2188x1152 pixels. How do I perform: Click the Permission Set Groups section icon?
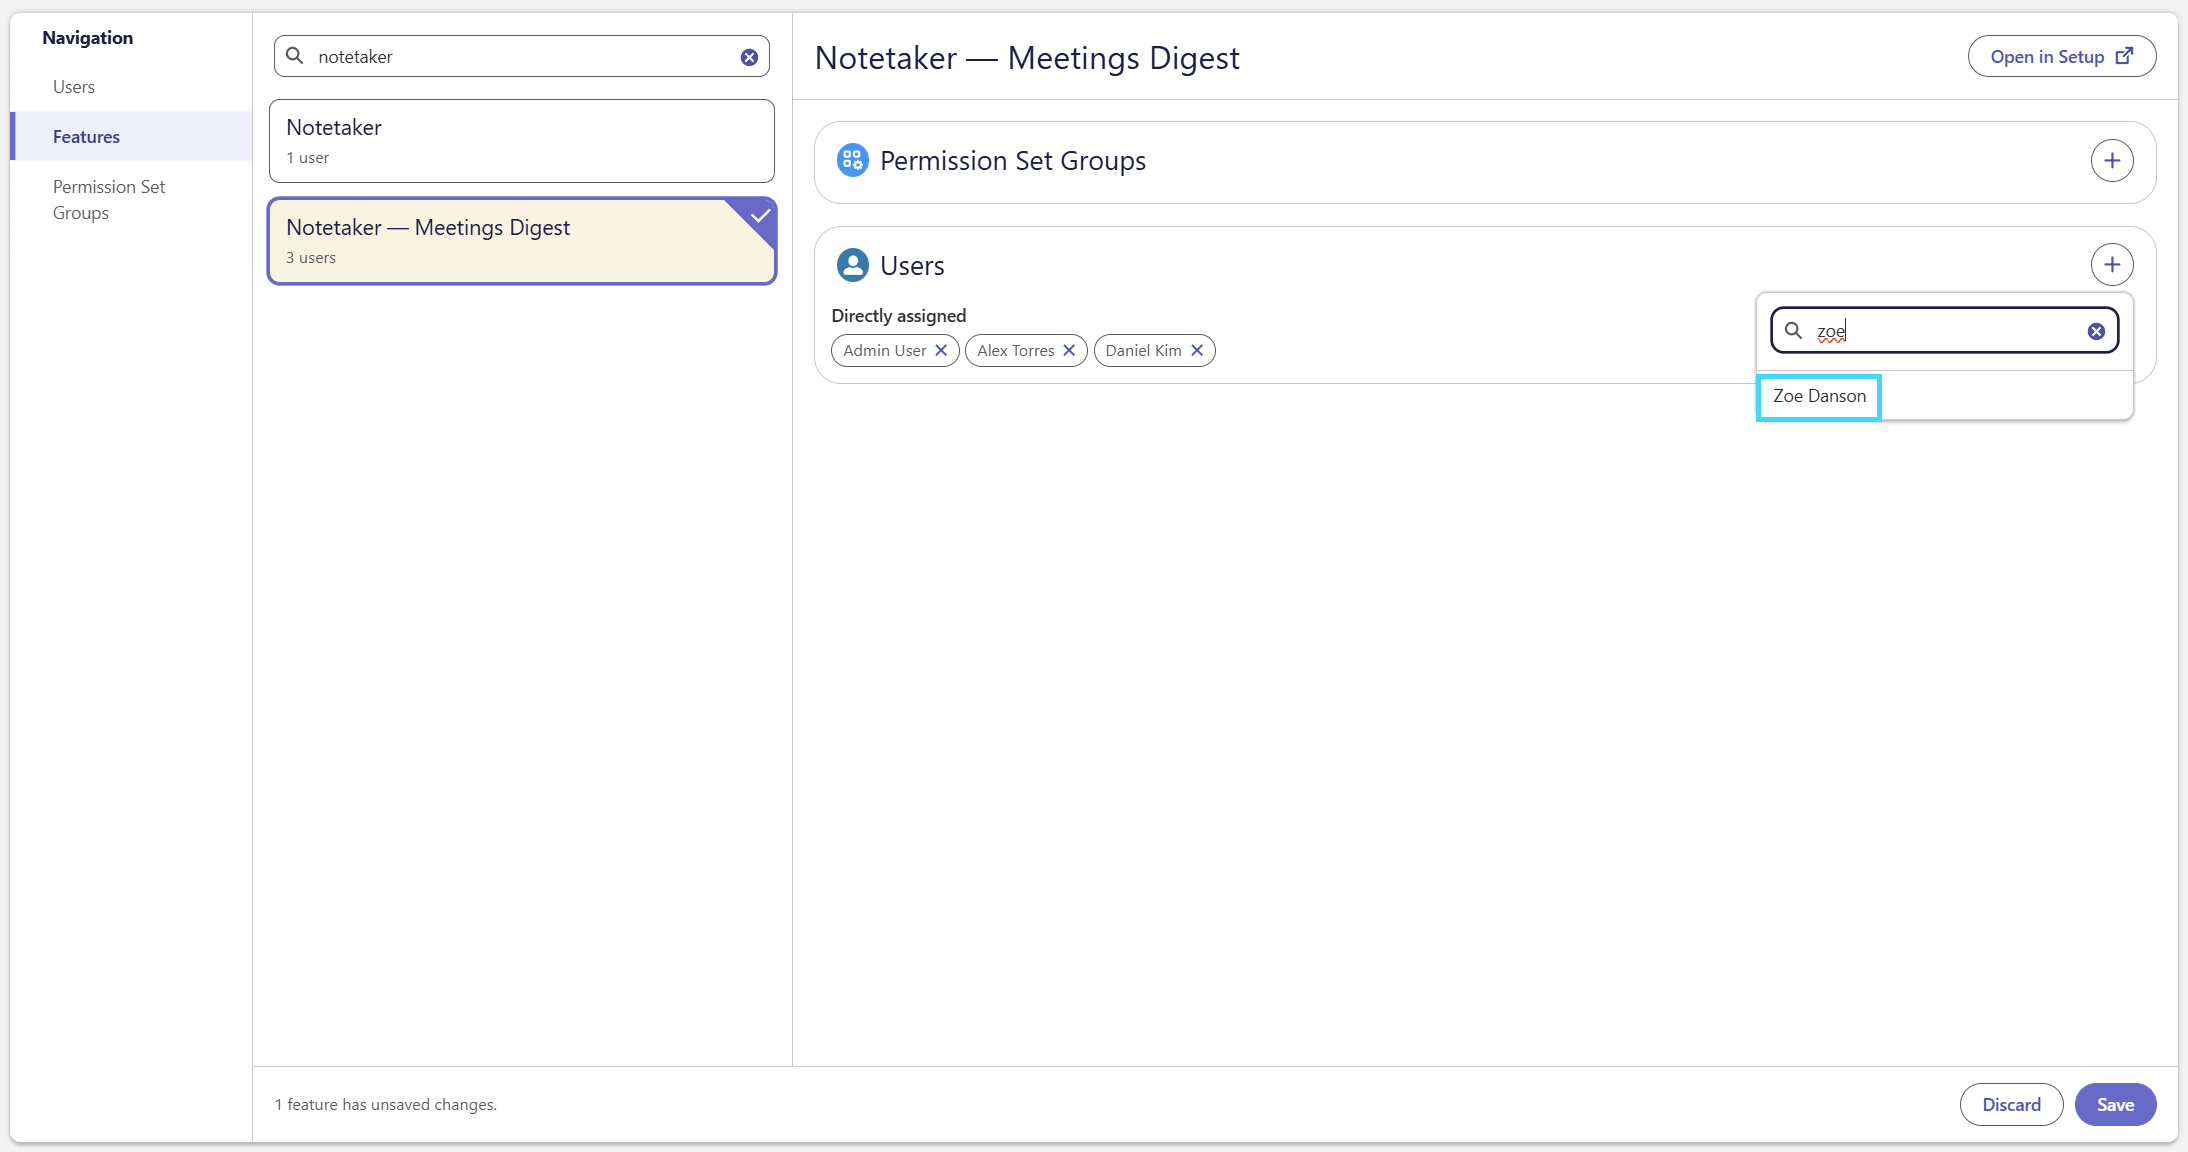pos(852,160)
